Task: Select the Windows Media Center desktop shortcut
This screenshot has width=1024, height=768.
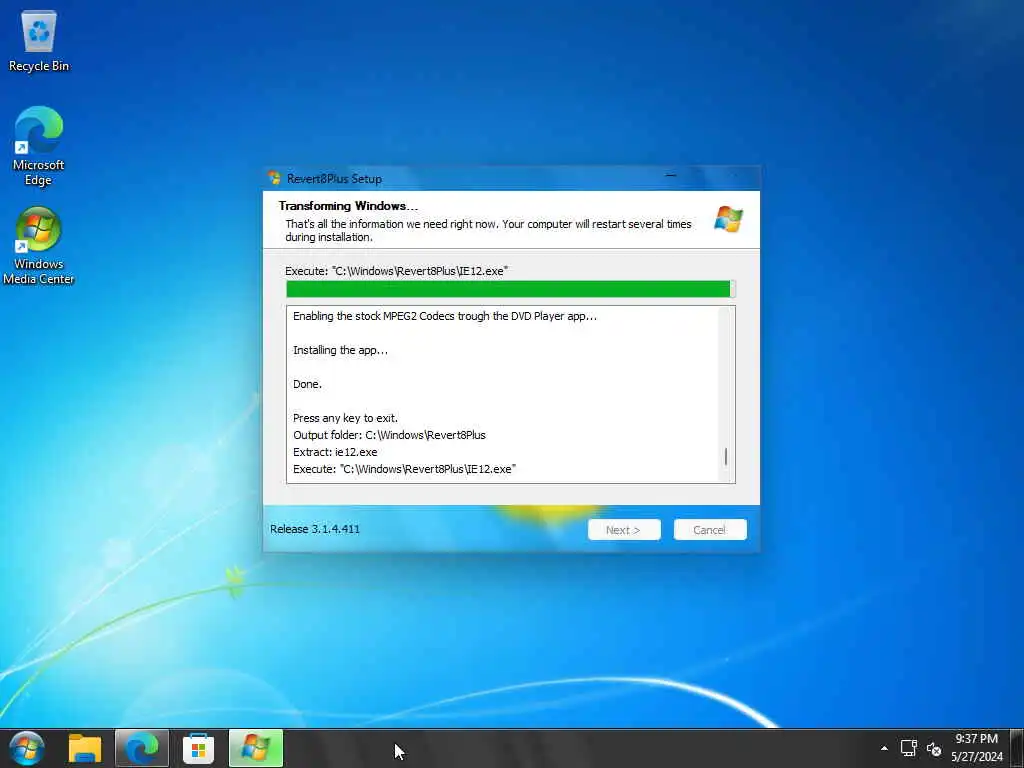Action: pos(39,246)
